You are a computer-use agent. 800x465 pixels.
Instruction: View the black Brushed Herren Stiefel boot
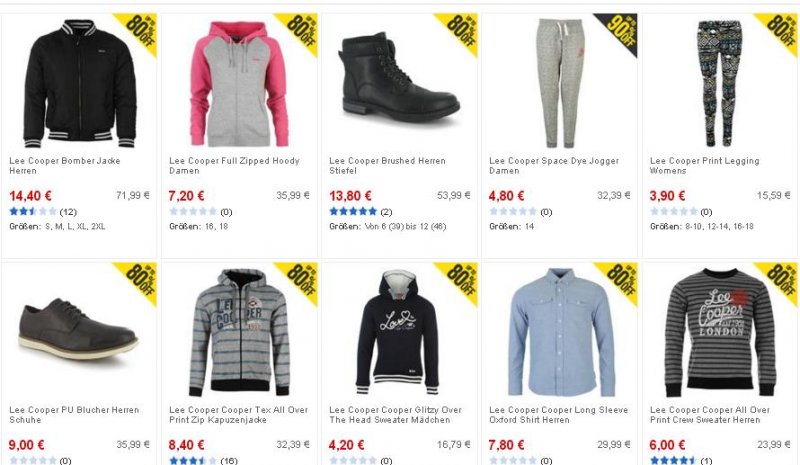tap(399, 77)
